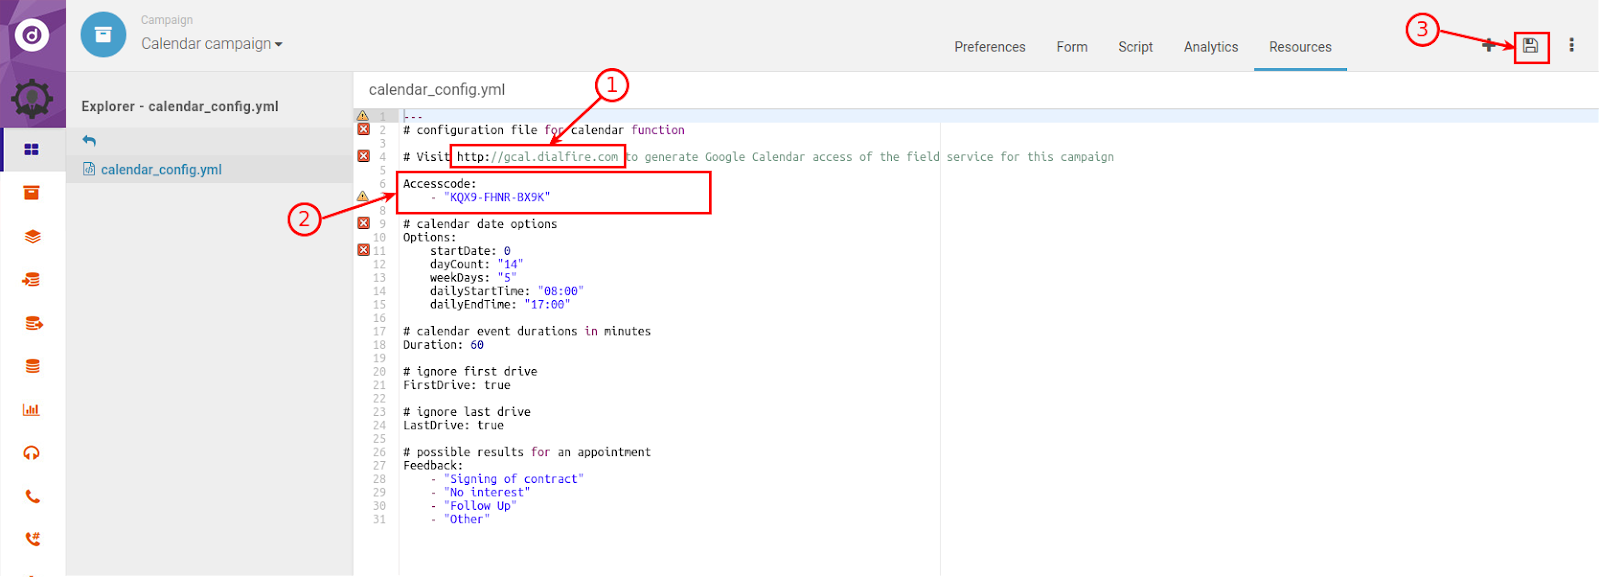
Task: Click the plus icon to add resource
Action: [x=1489, y=45]
